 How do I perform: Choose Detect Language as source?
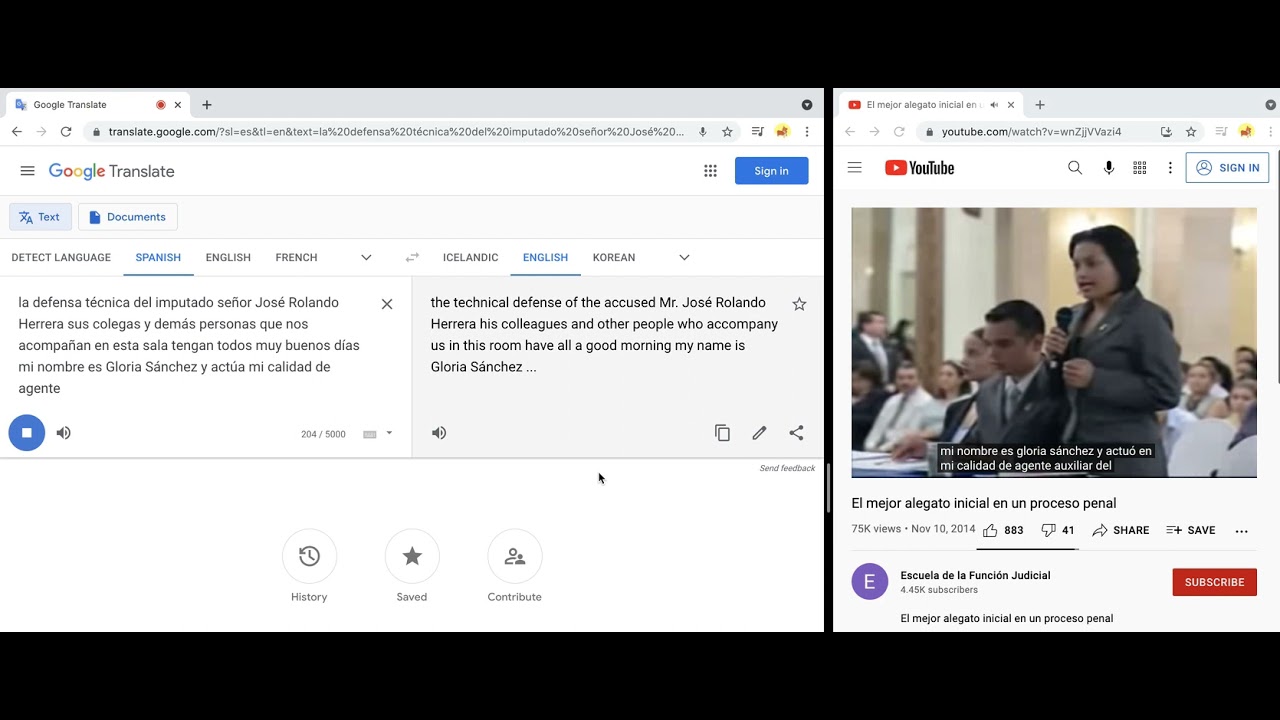tap(61, 257)
